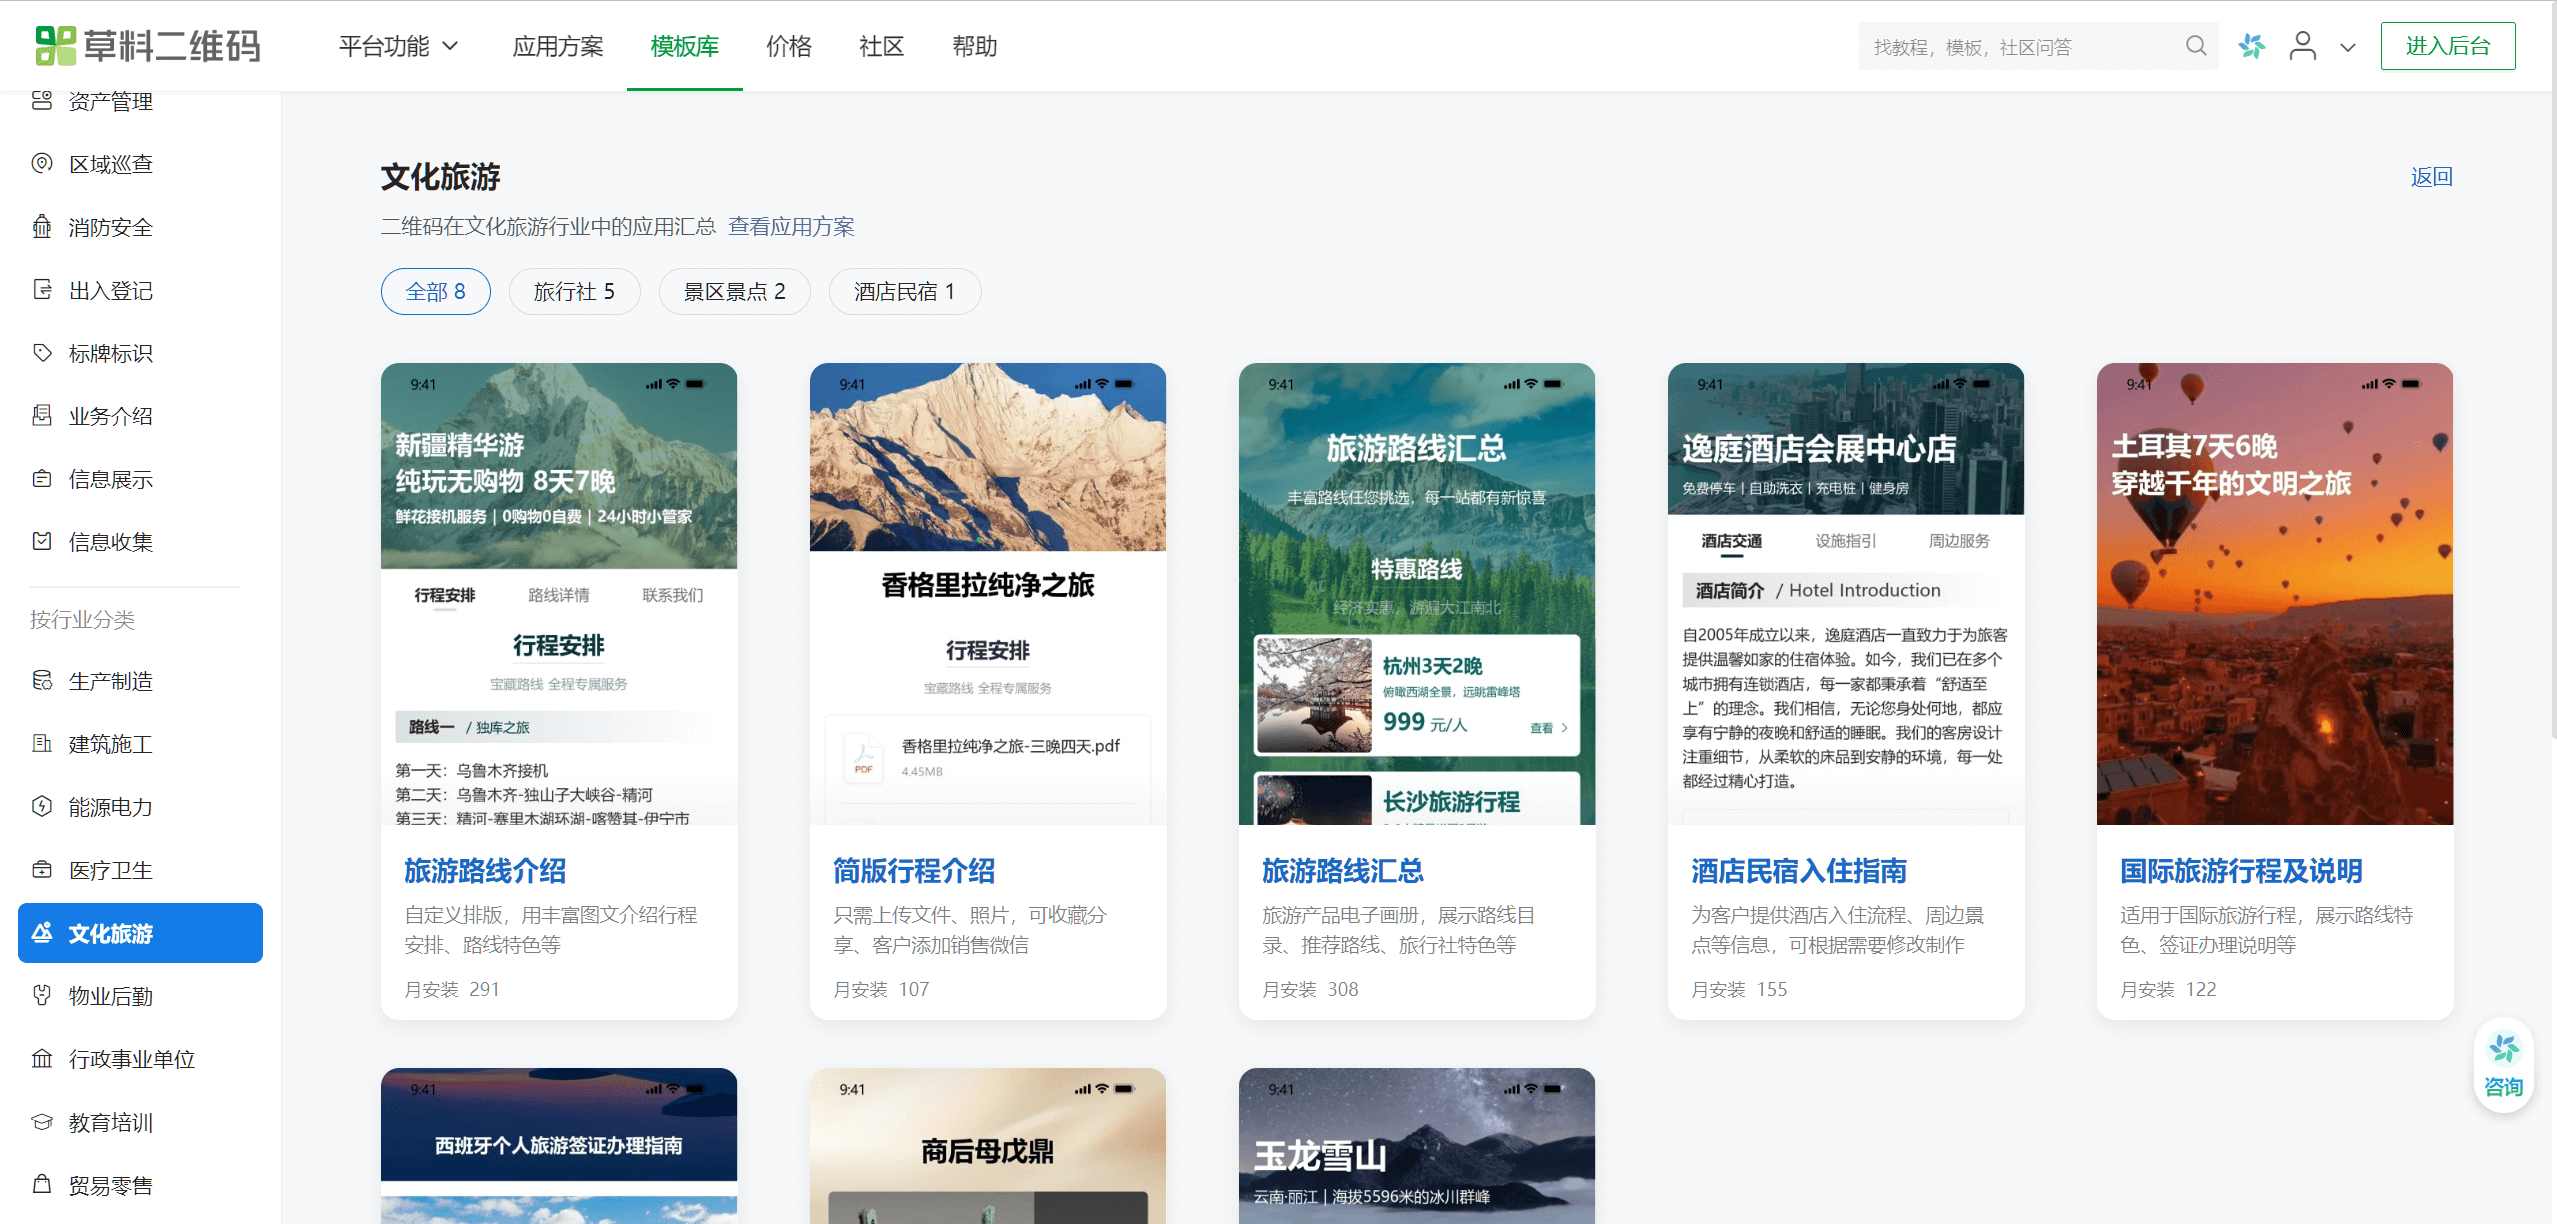
Task: Click the search magnifier icon
Action: [2195, 46]
